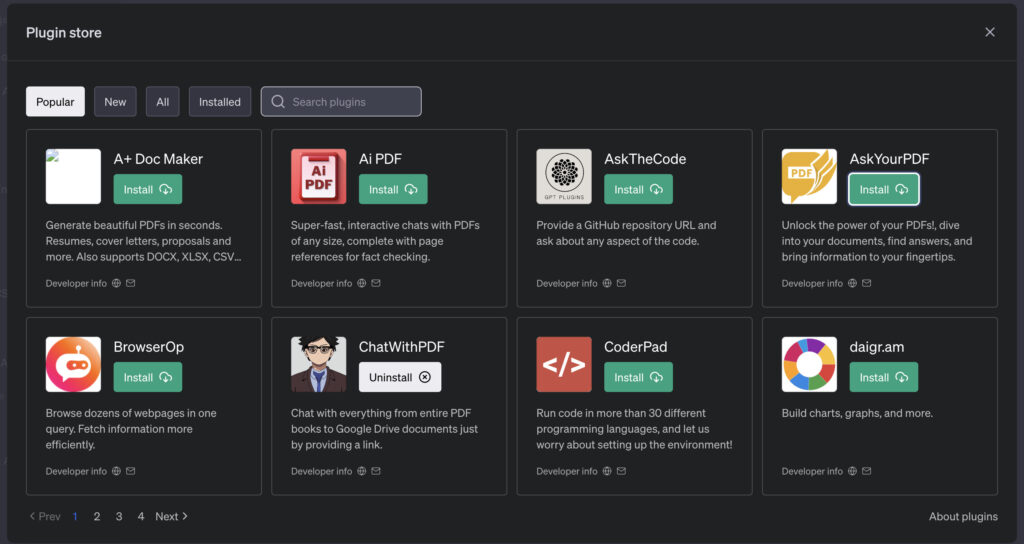The height and width of the screenshot is (544, 1024).
Task: Click the AskYourPDF title
Action: 889,159
